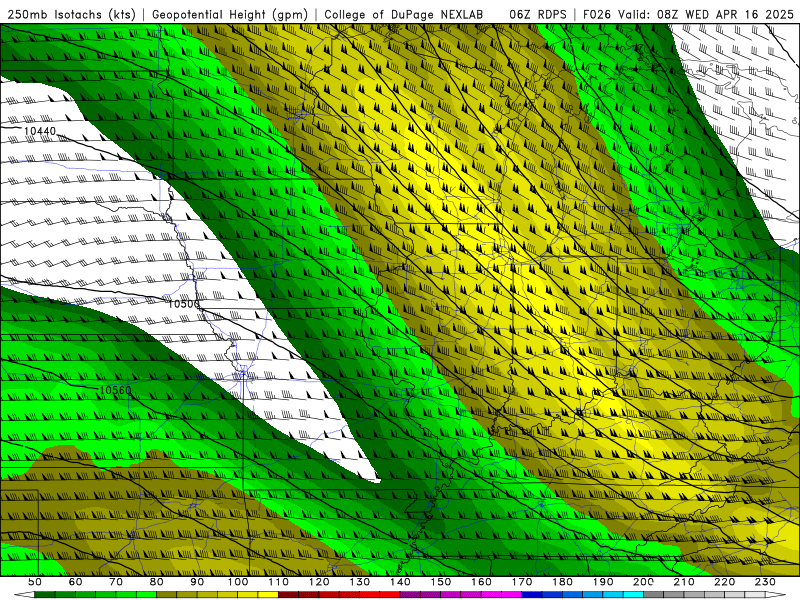The height and width of the screenshot is (600, 800).
Task: Click the 90 value on the color scale
Action: 197,582
